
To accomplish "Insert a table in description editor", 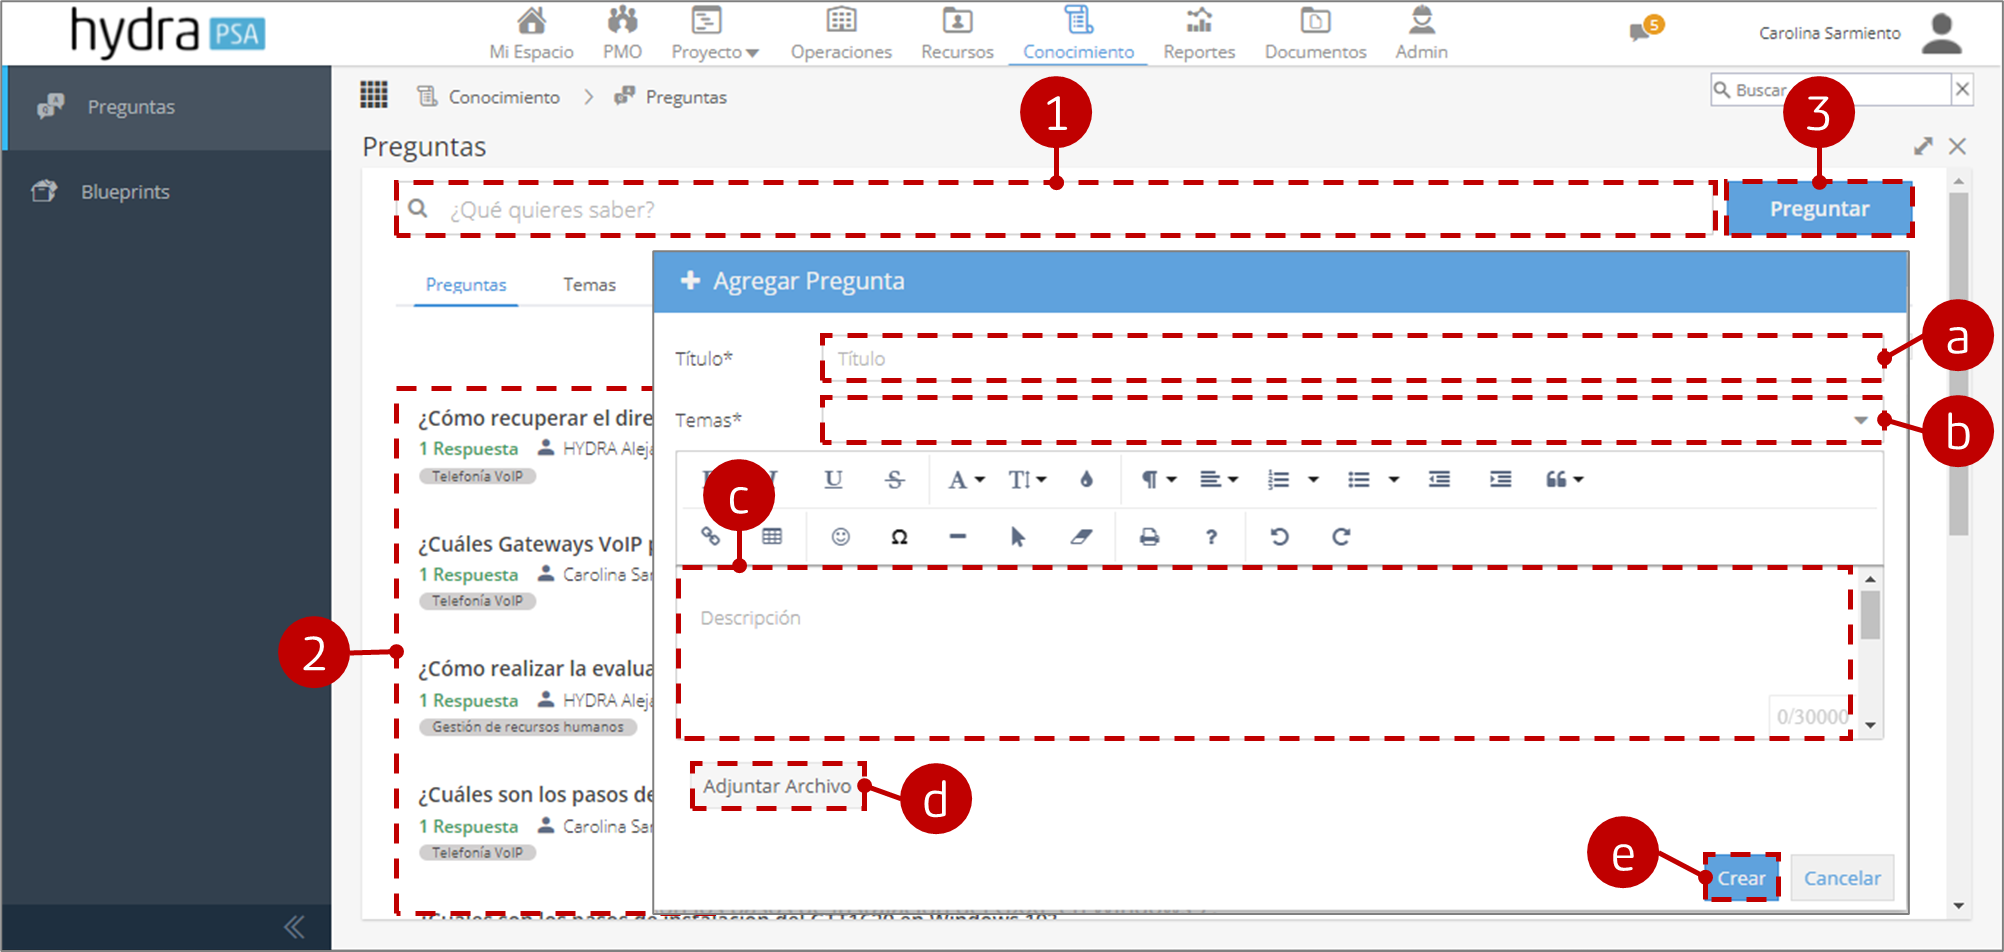I will pos(772,537).
